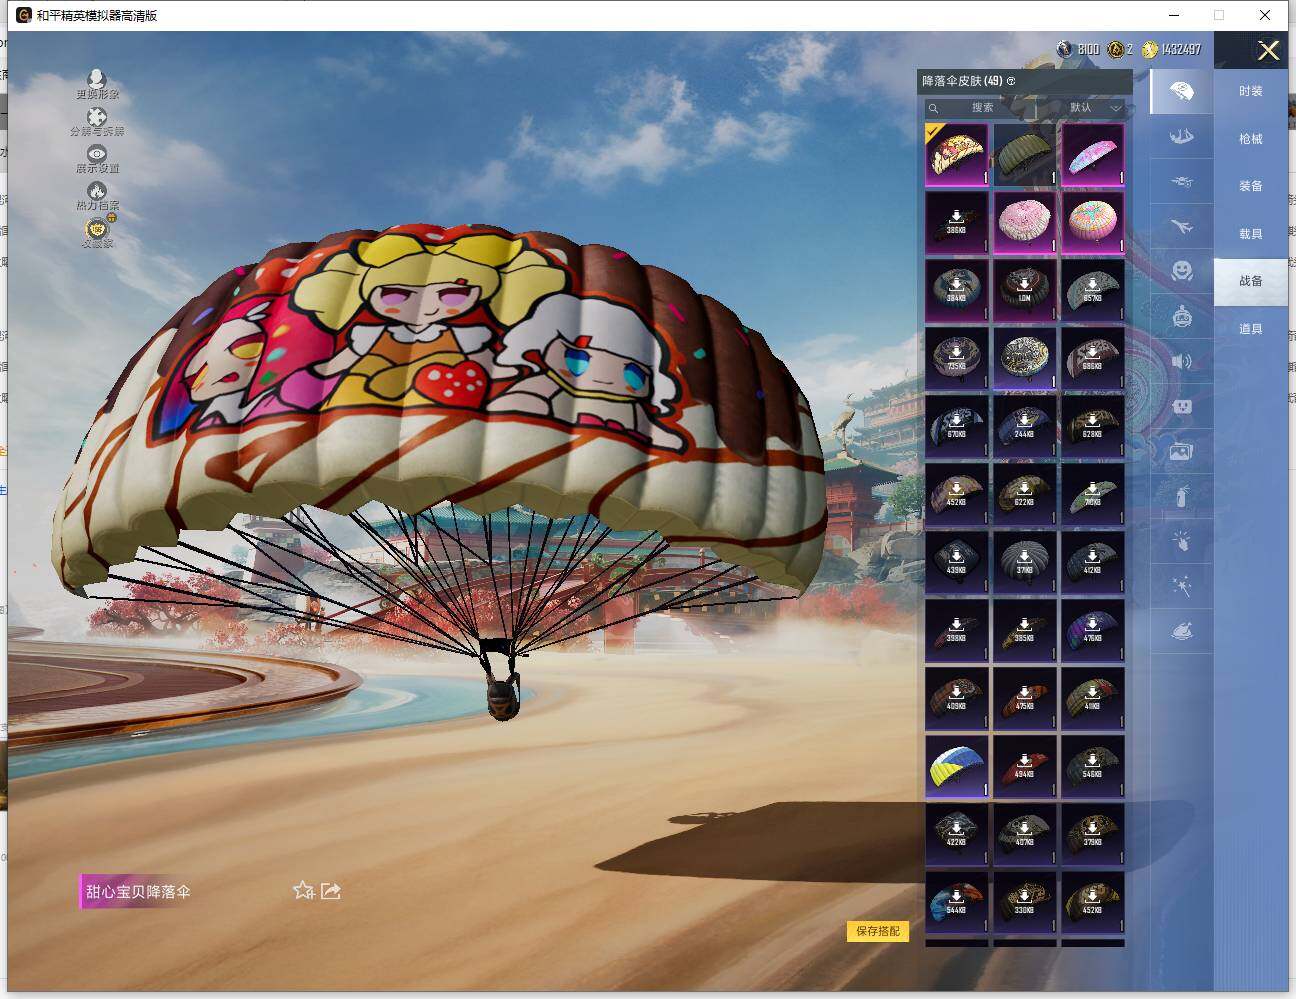
Task: Select the roast chicken category icon
Action: click(x=1181, y=631)
